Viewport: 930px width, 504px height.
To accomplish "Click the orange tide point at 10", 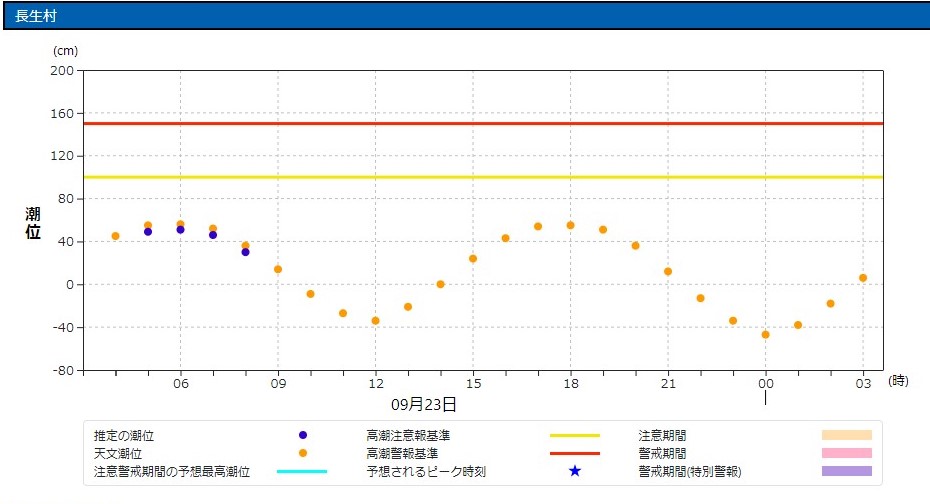I will tap(310, 294).
